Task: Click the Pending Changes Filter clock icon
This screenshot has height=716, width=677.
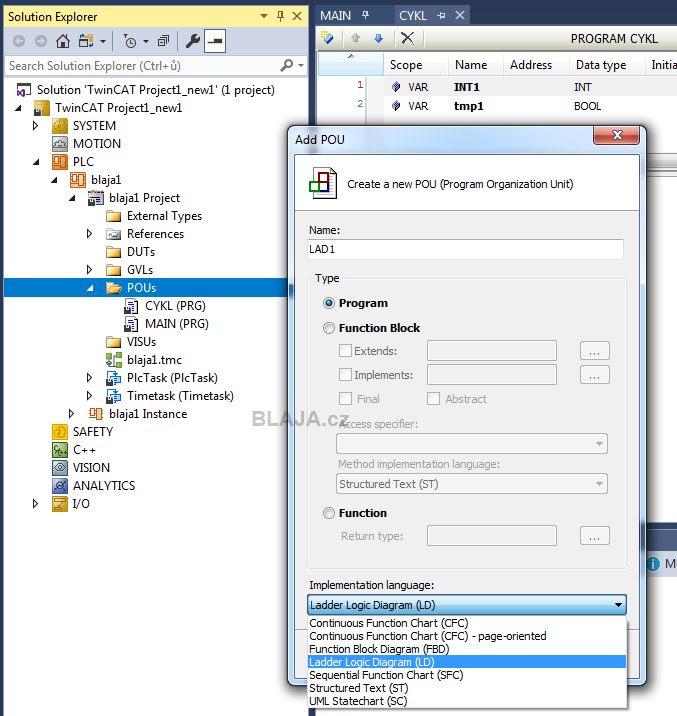Action: 130,41
